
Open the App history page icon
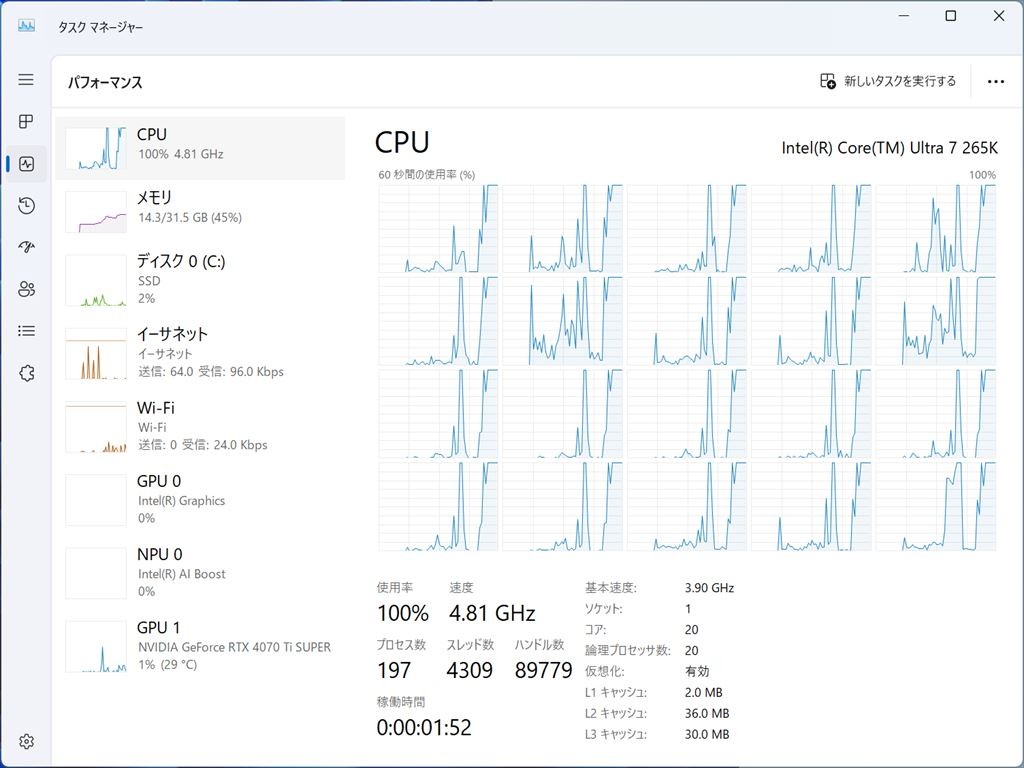(26, 206)
